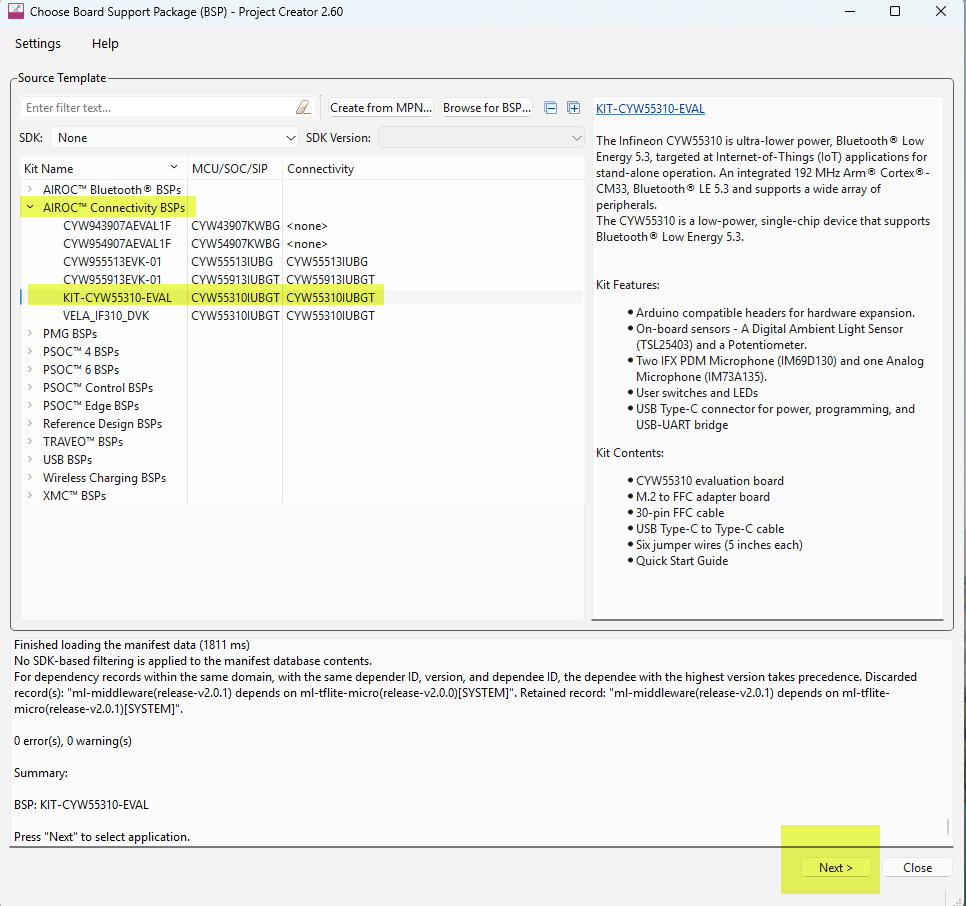Expand the TRAVEO BSPs group
Image resolution: width=966 pixels, height=906 pixels.
(30, 441)
